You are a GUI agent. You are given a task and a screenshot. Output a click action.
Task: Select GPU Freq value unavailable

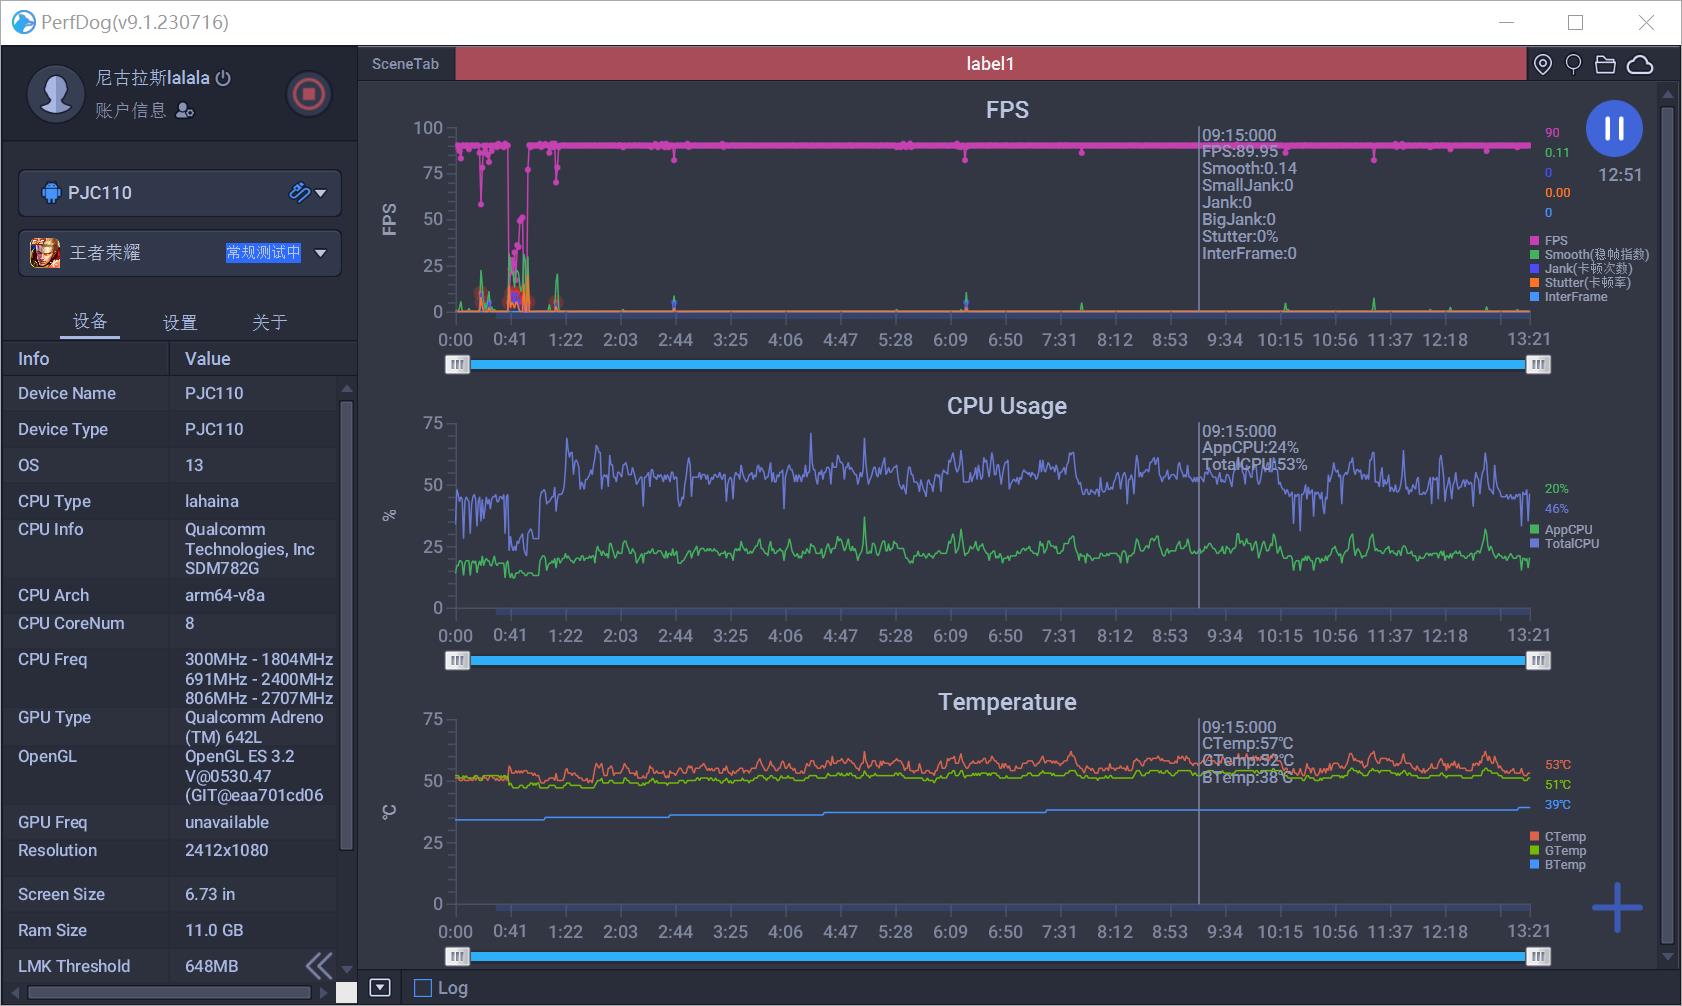point(227,822)
